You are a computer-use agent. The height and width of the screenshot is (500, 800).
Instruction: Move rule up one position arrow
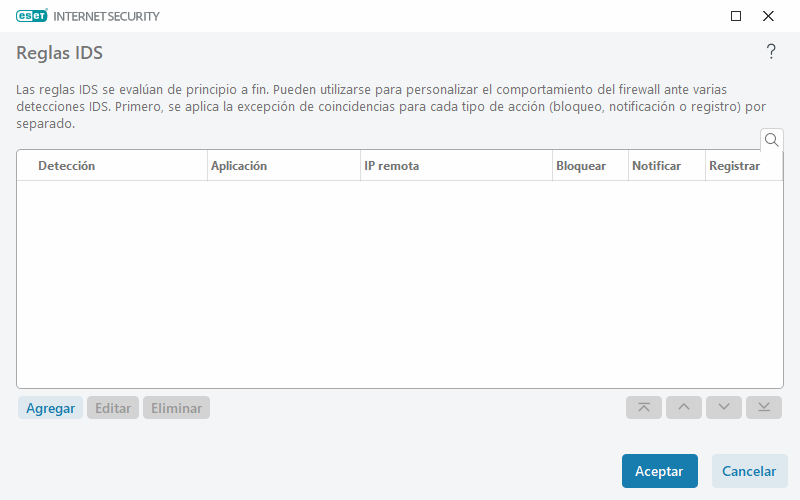[684, 408]
